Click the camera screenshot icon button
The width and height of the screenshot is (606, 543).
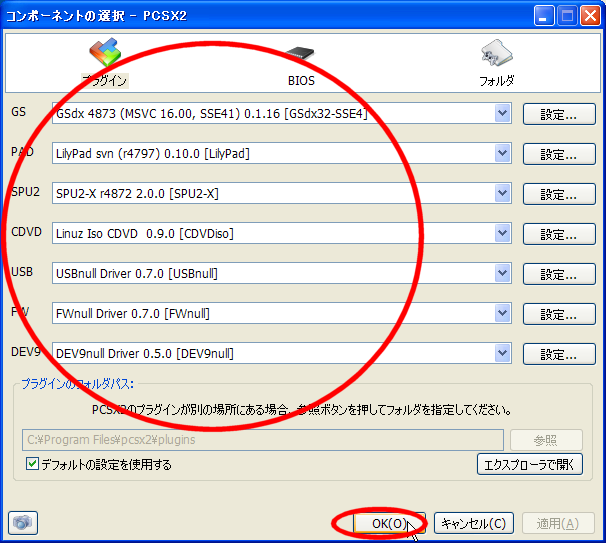pyautogui.click(x=23, y=523)
